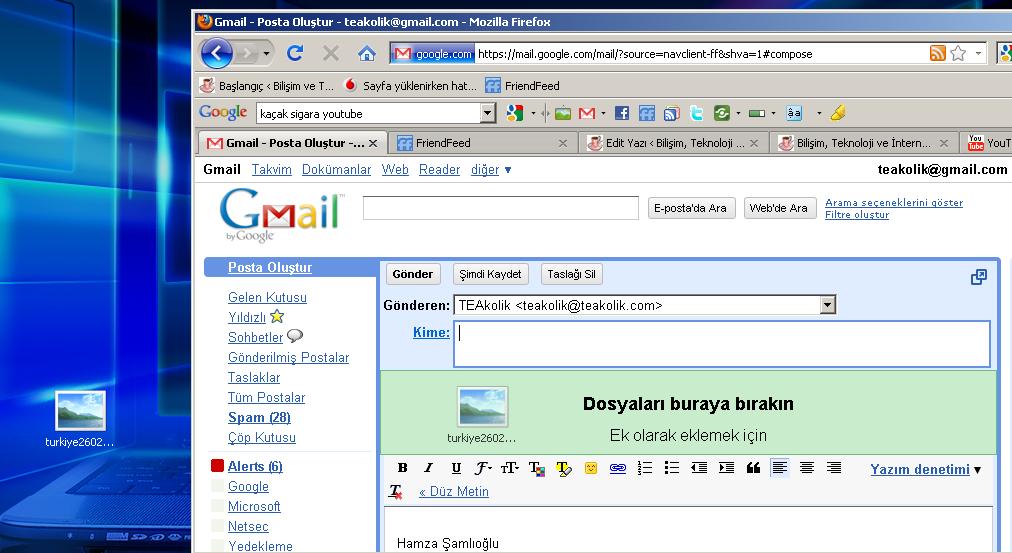Click the Twitter bird icon in Google toolbar
Viewport: 1012px width, 553px height.
click(696, 114)
